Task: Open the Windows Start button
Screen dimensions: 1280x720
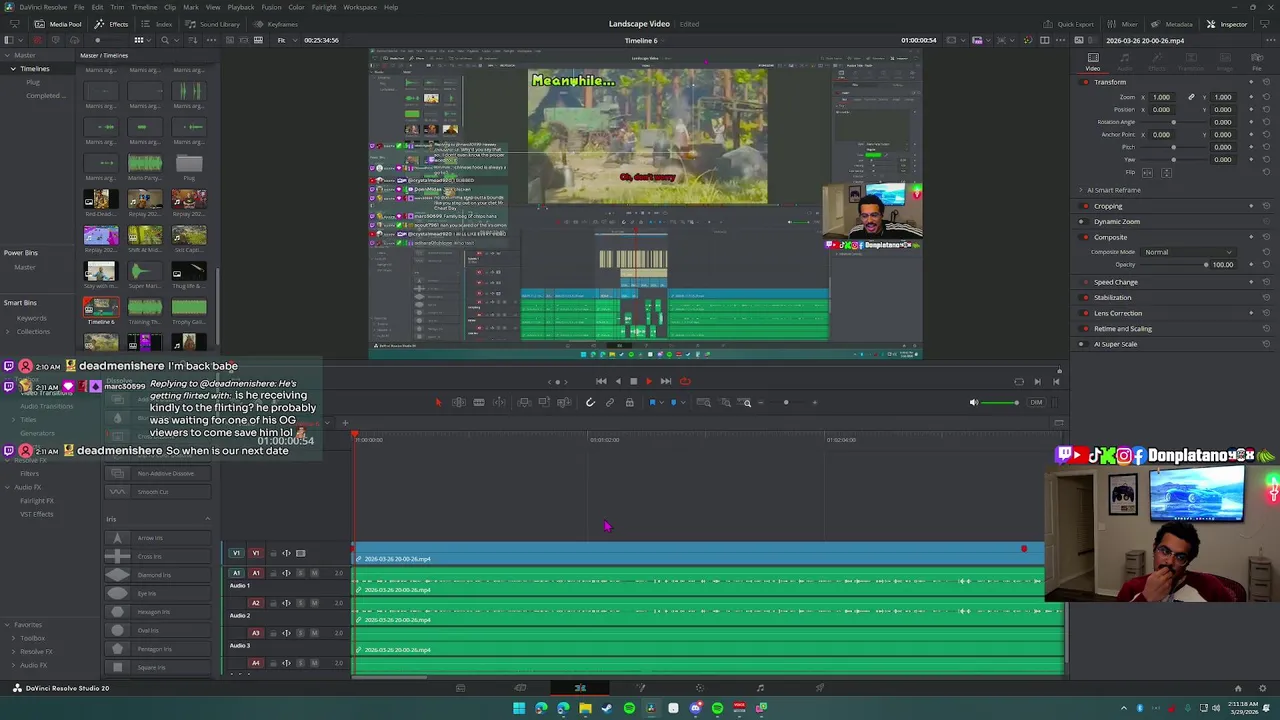Action: click(519, 708)
